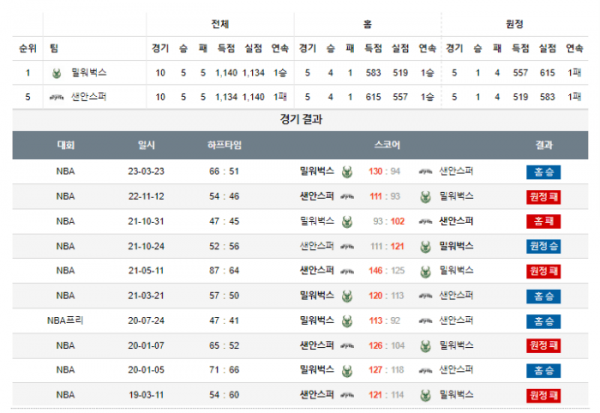Click the 팀 column header
The height and width of the screenshot is (413, 600).
54,48
